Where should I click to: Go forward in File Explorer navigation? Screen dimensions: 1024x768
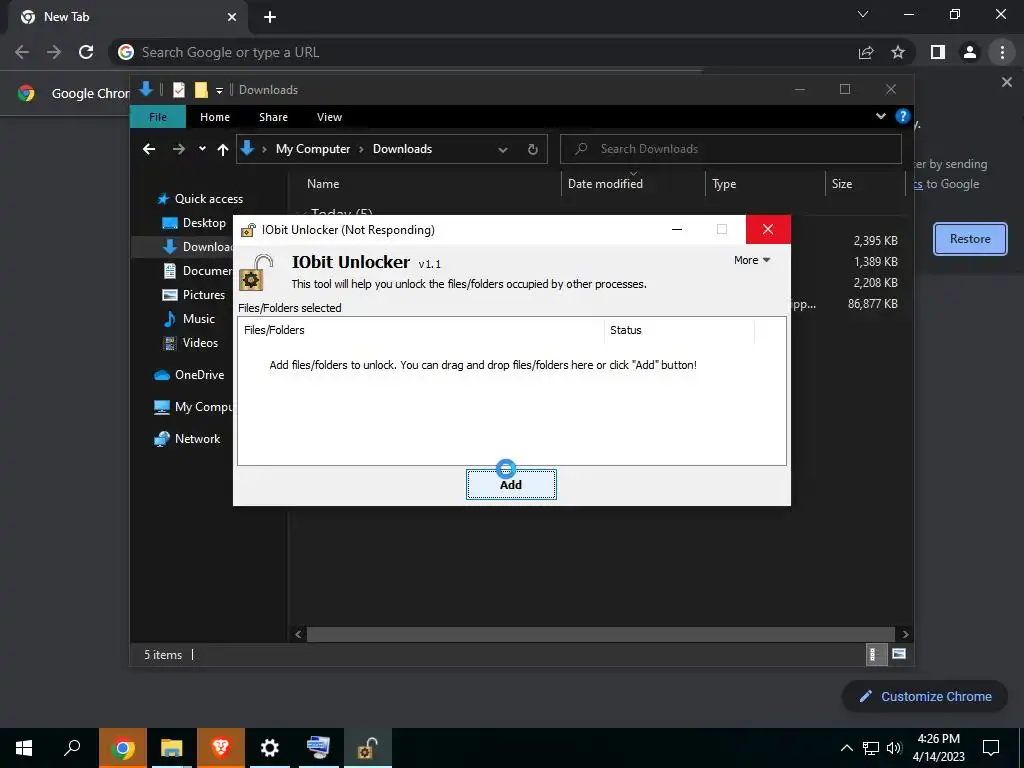178,150
